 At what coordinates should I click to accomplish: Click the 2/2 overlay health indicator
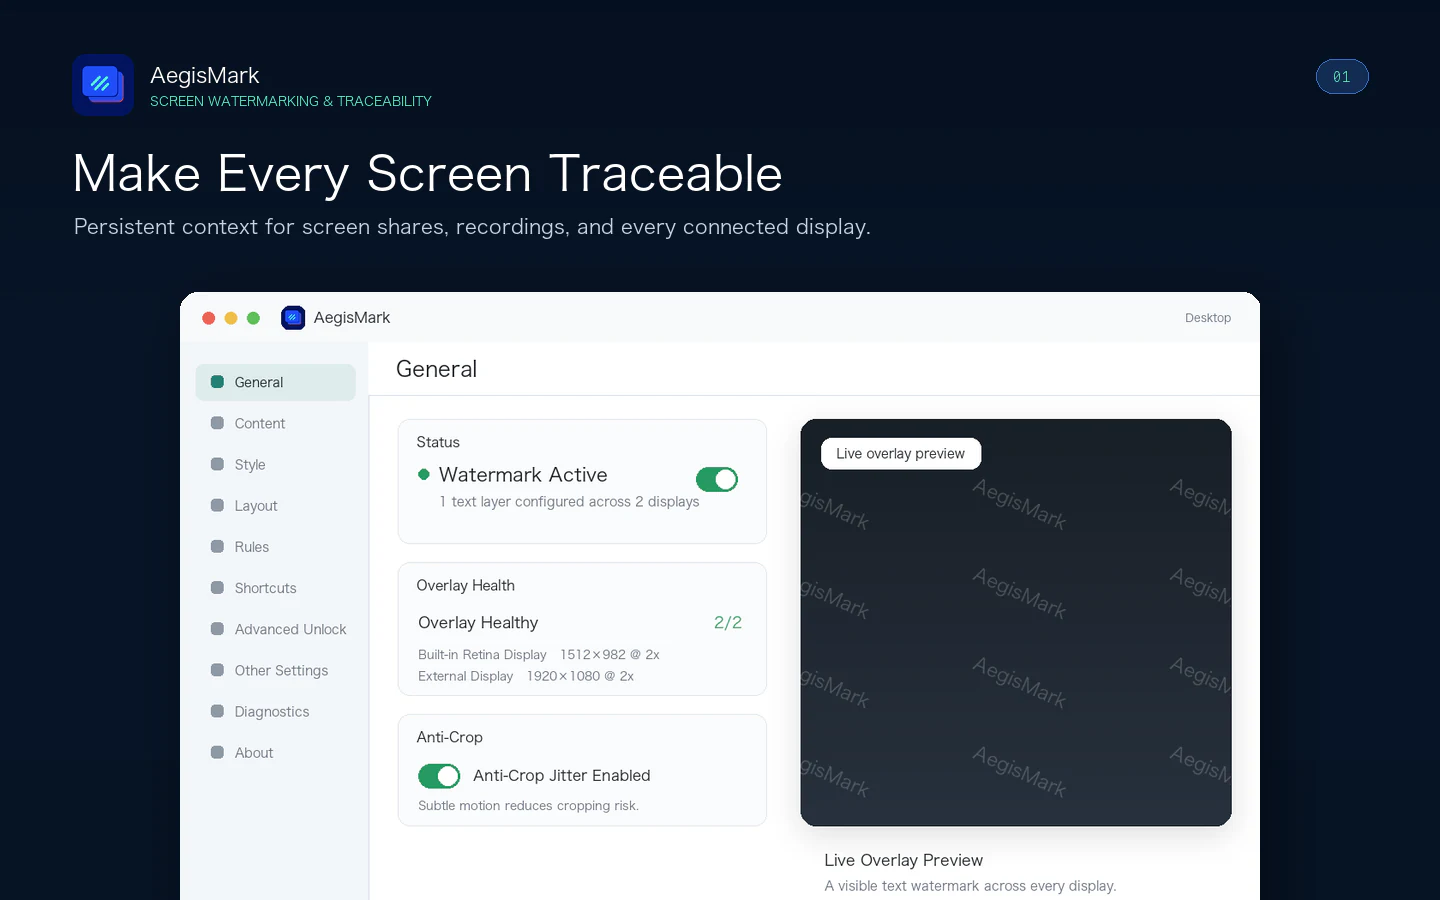tap(728, 622)
